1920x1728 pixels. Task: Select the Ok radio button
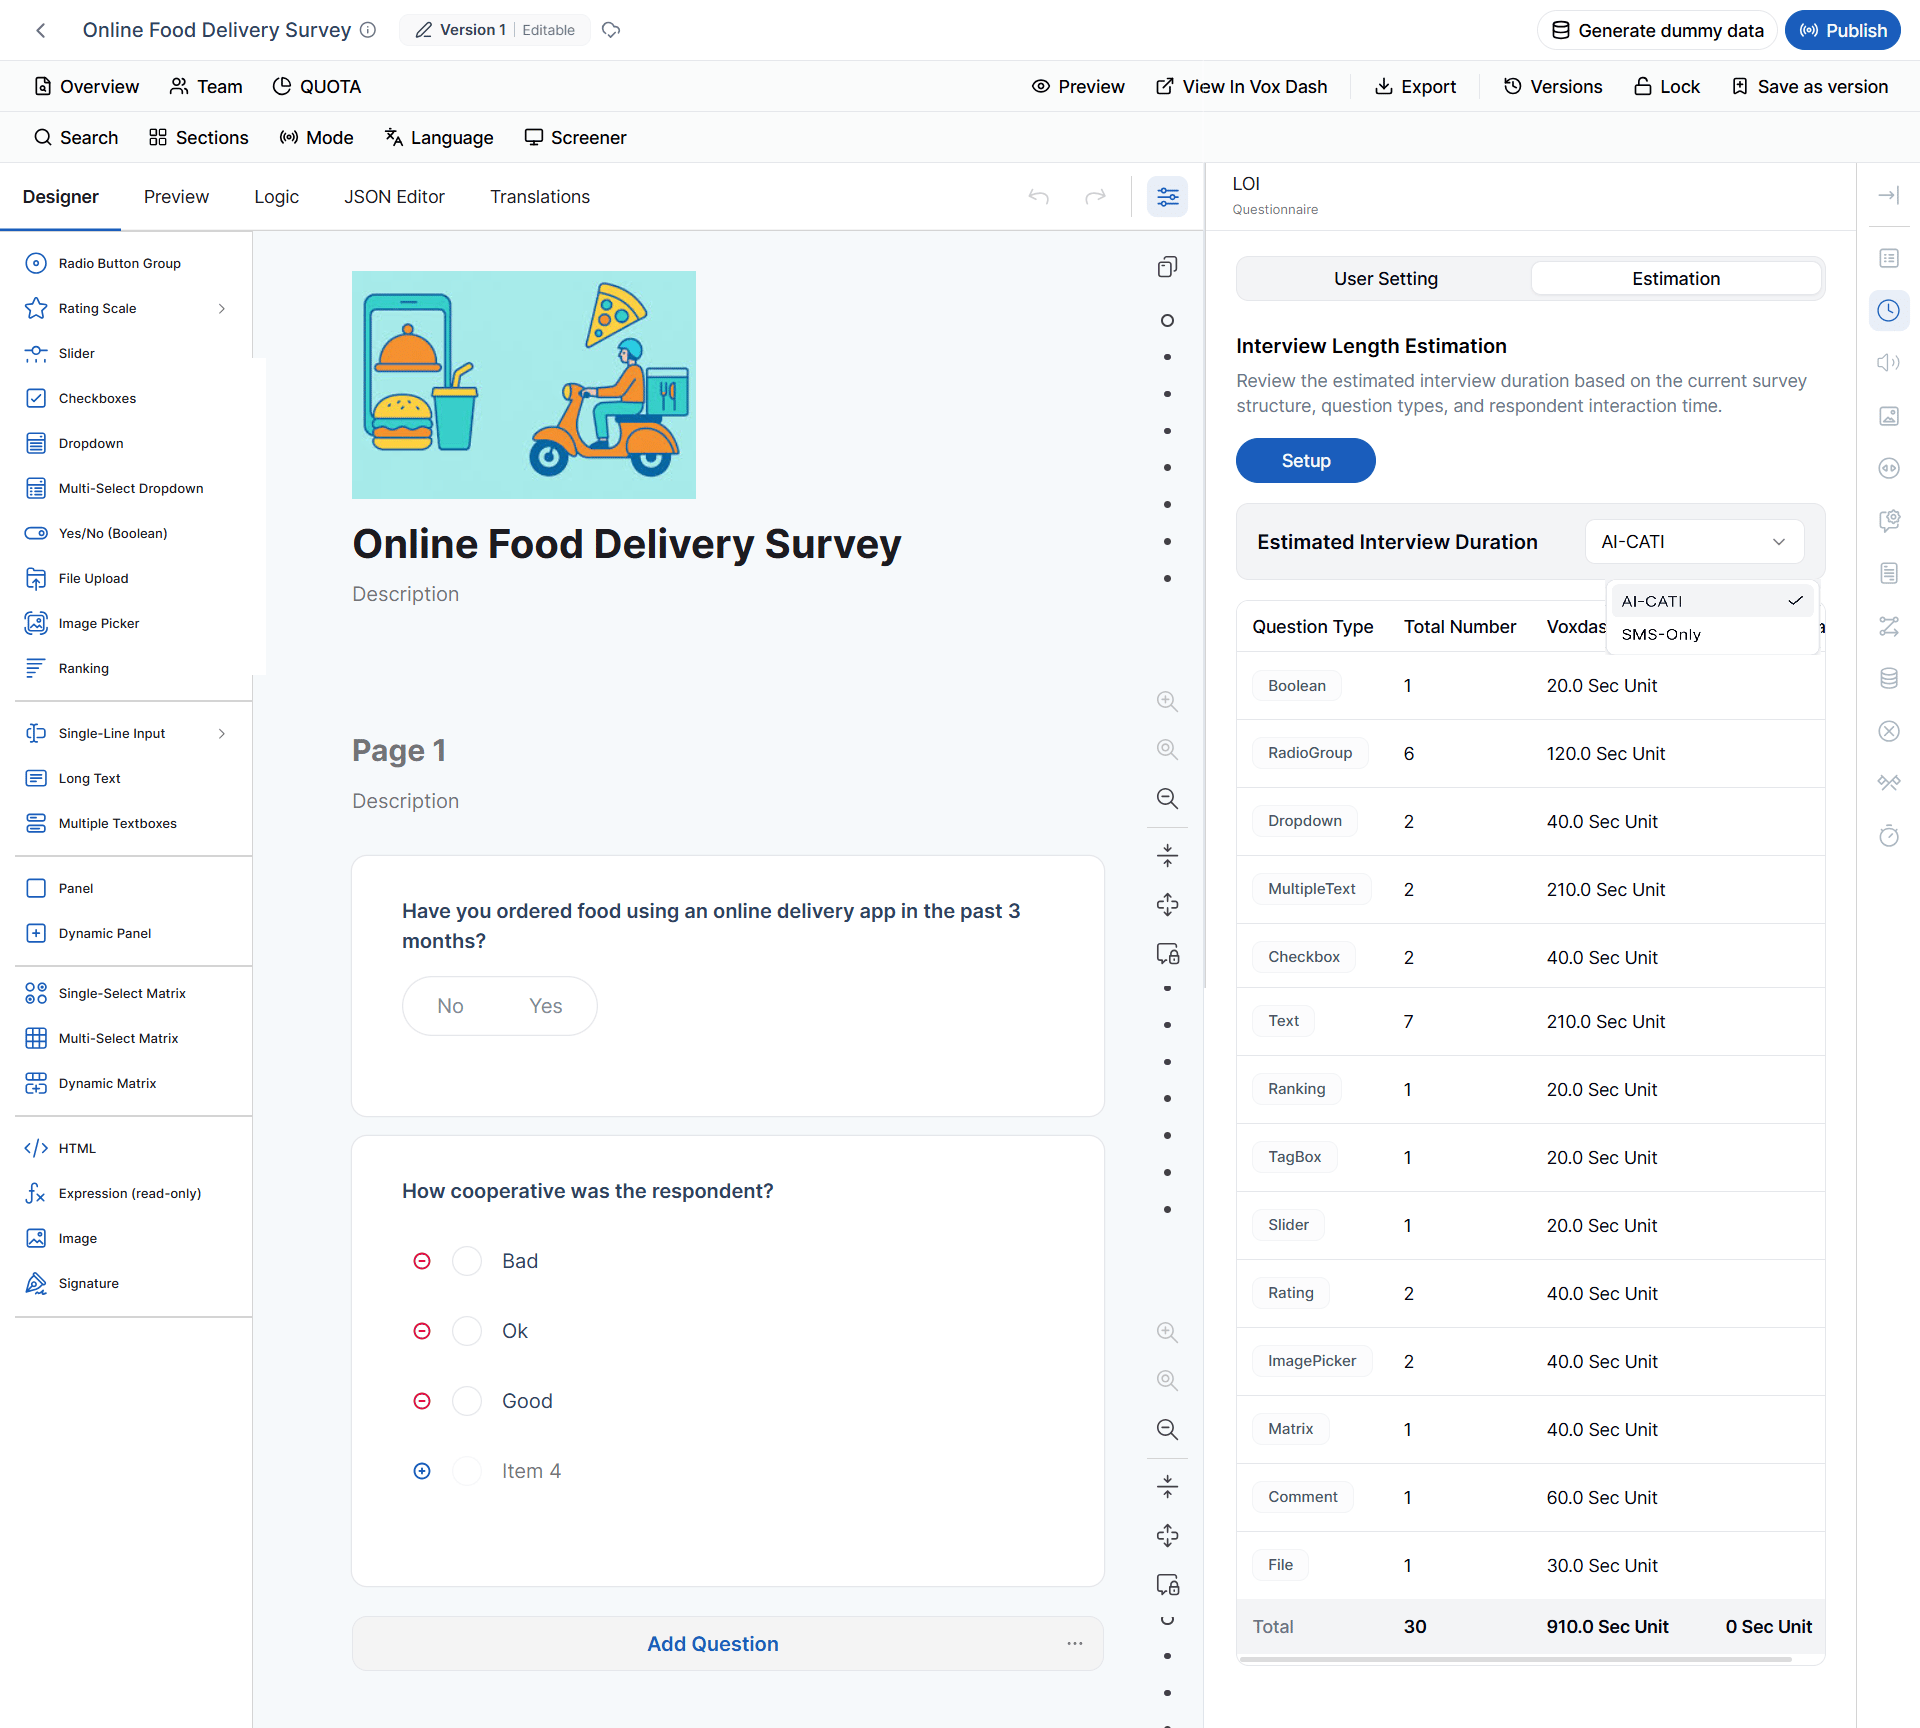(467, 1331)
